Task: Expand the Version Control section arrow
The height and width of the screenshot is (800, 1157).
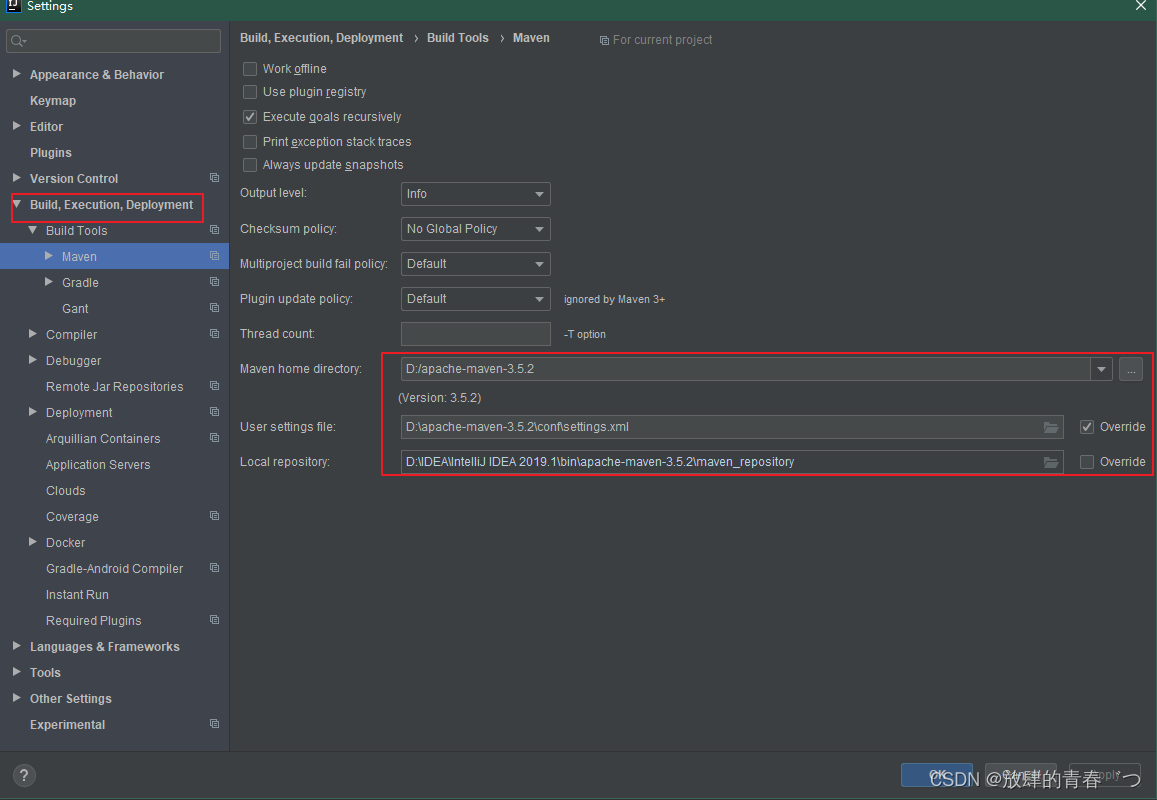Action: point(17,178)
